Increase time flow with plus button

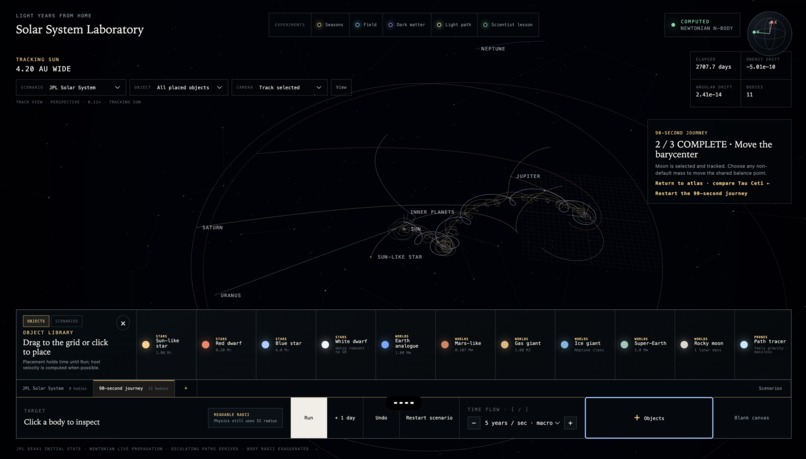click(x=570, y=423)
